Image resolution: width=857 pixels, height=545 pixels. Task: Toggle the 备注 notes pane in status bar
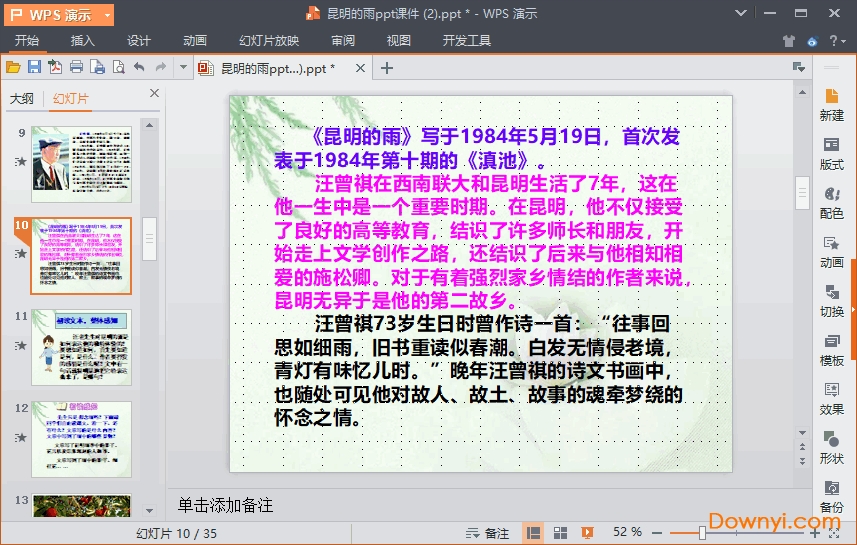488,533
